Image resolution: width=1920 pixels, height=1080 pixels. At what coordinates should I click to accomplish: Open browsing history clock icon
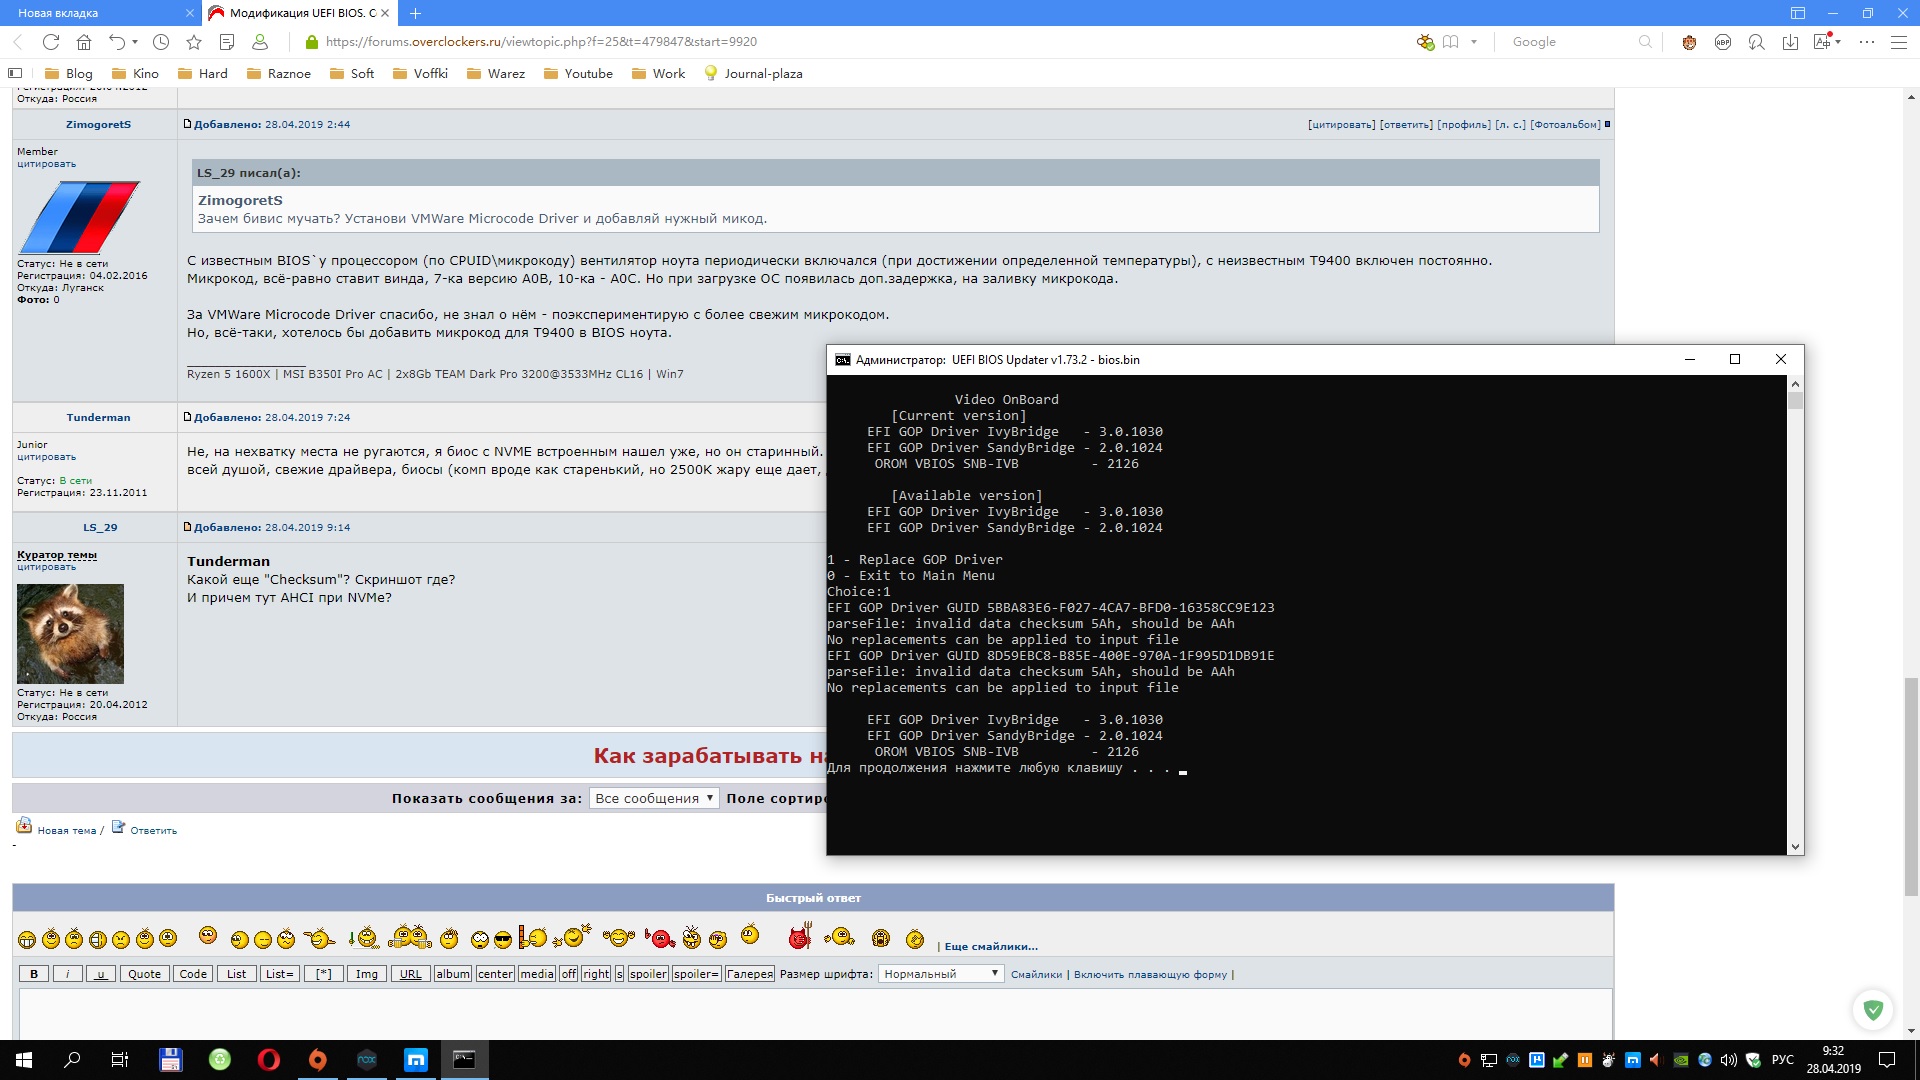[x=161, y=42]
